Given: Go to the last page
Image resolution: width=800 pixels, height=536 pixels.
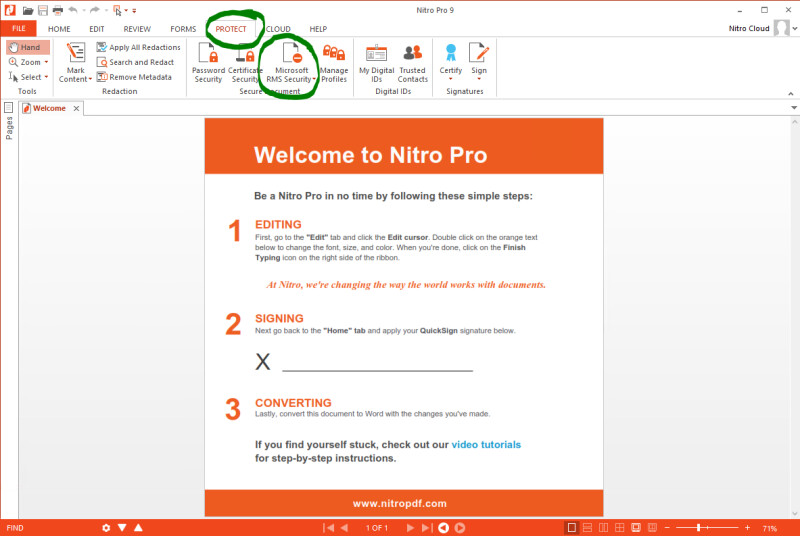Looking at the screenshot, I should click(x=427, y=528).
